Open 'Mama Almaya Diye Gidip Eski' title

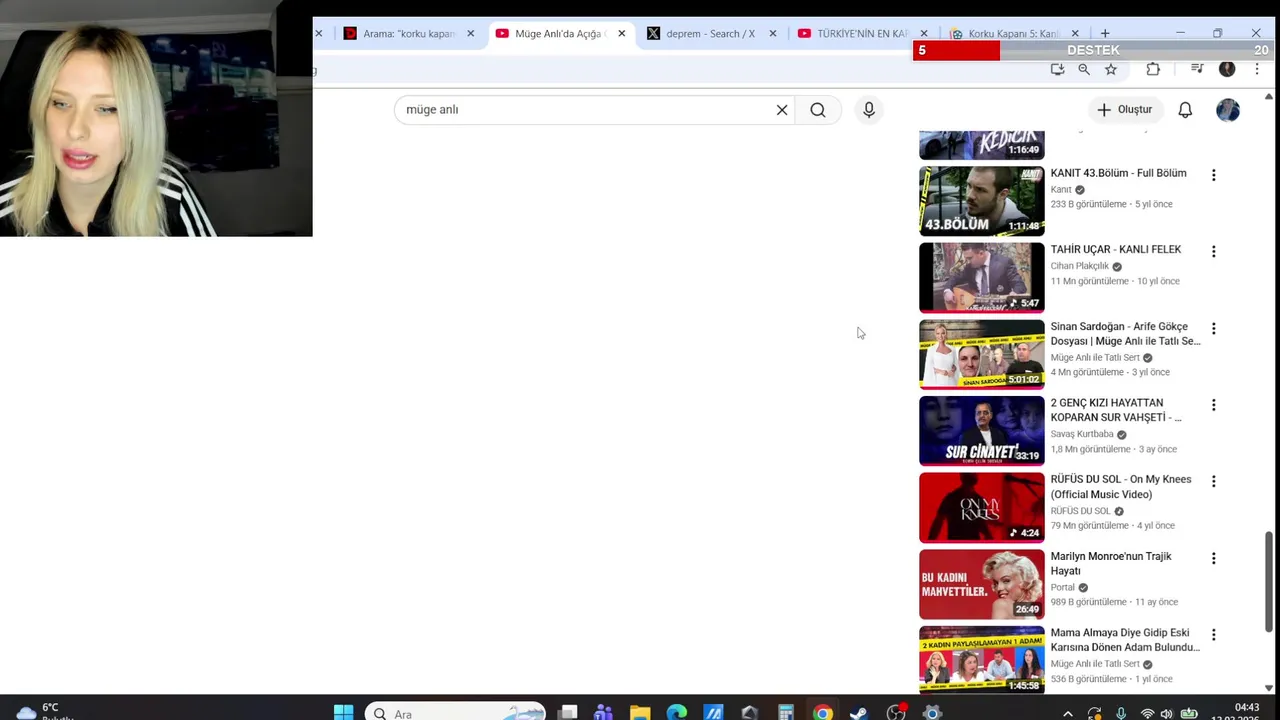pos(1125,640)
